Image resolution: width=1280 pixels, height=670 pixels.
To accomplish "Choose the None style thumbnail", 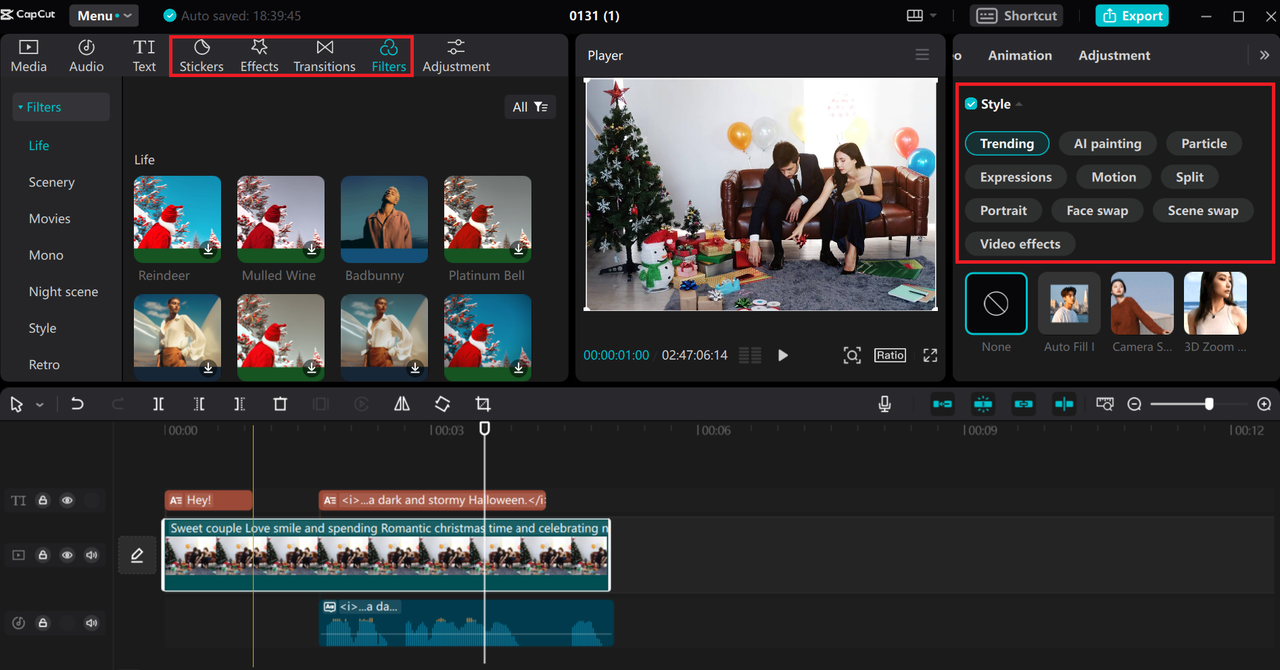I will [x=996, y=303].
